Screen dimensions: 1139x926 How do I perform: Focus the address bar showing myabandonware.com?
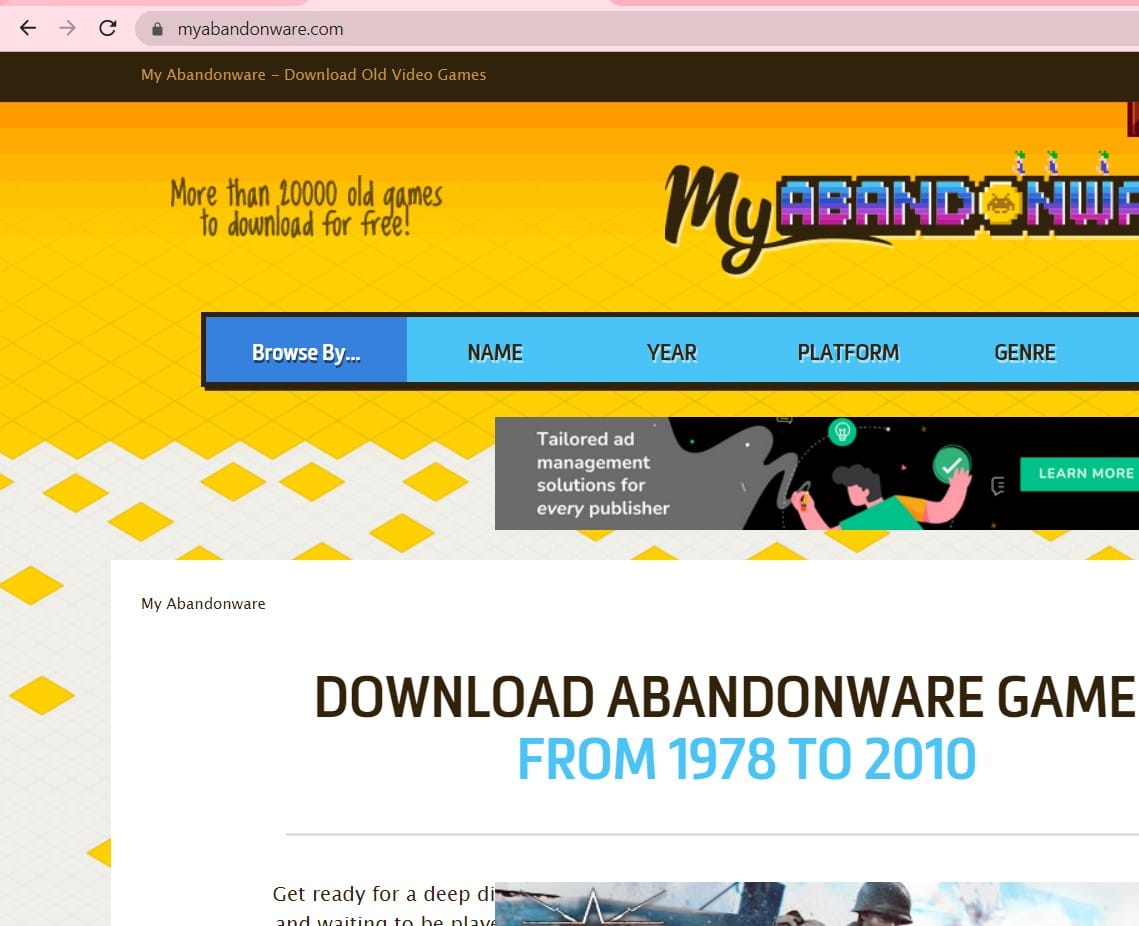[639, 29]
